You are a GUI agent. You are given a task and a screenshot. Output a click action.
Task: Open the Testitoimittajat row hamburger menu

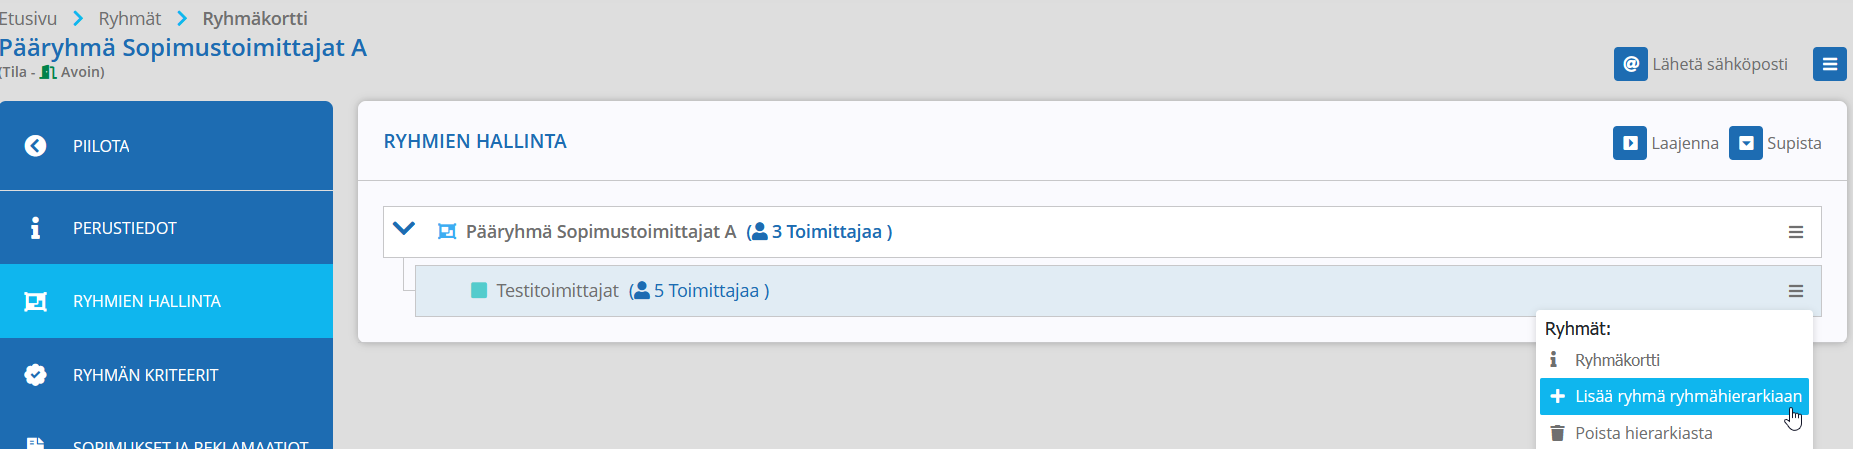pyautogui.click(x=1796, y=291)
